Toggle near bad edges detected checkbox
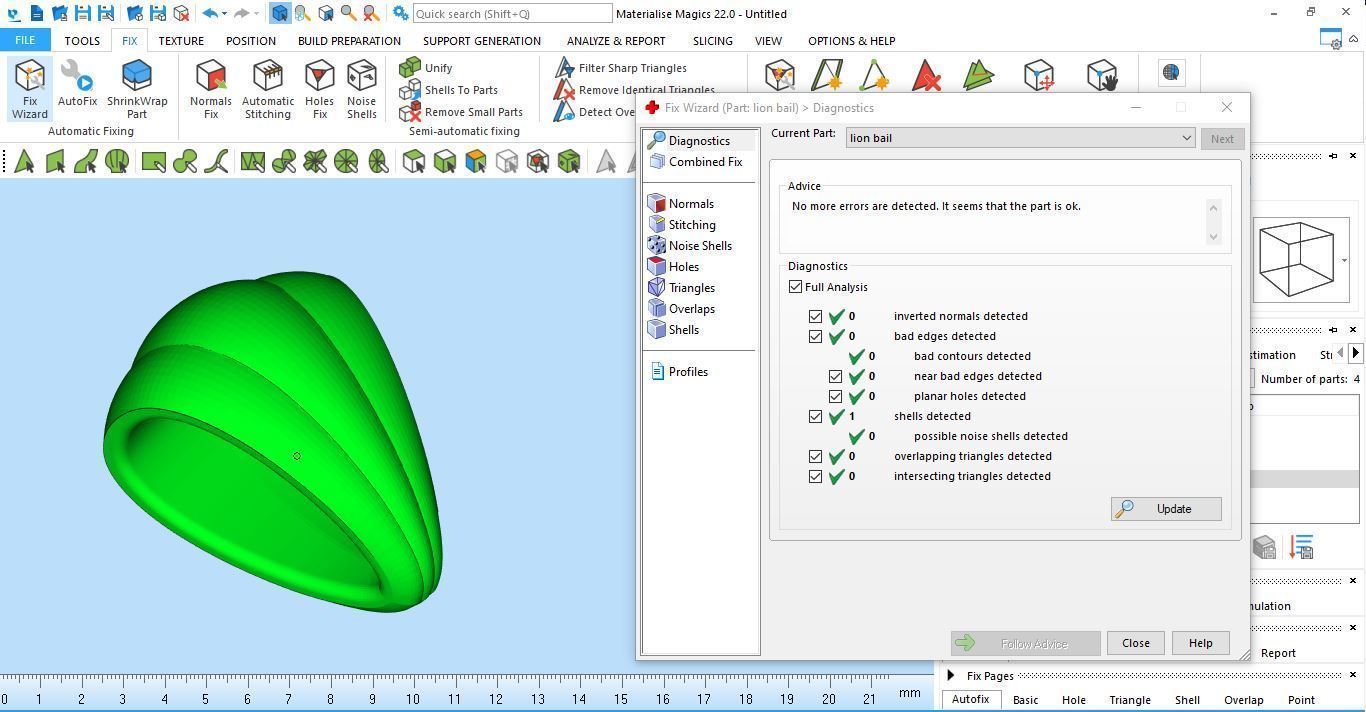The height and width of the screenshot is (712, 1366). click(836, 376)
